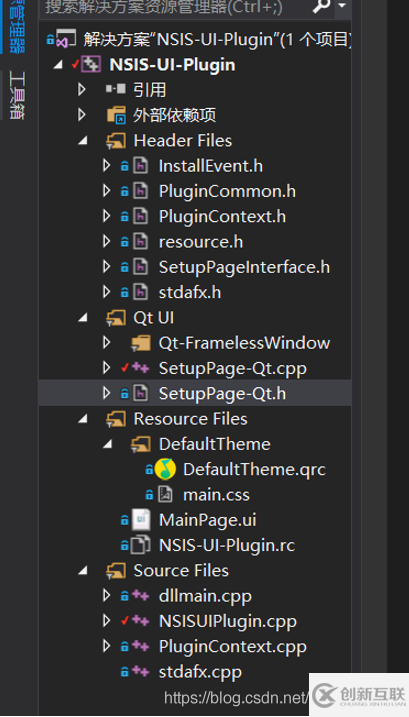Click the DefaultTheme.qrc music-note icon

pyautogui.click(x=165, y=469)
